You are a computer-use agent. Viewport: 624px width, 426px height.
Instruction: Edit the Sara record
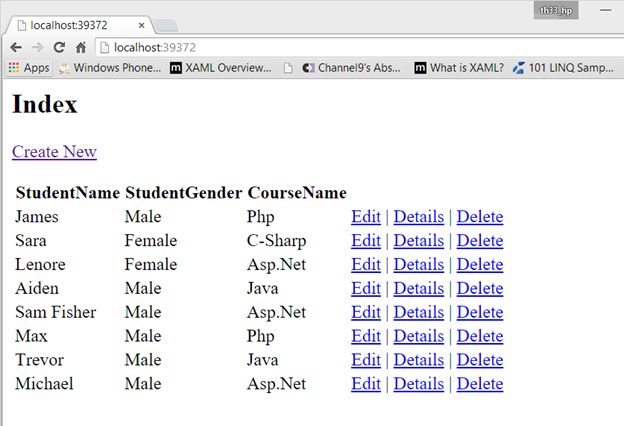point(366,241)
